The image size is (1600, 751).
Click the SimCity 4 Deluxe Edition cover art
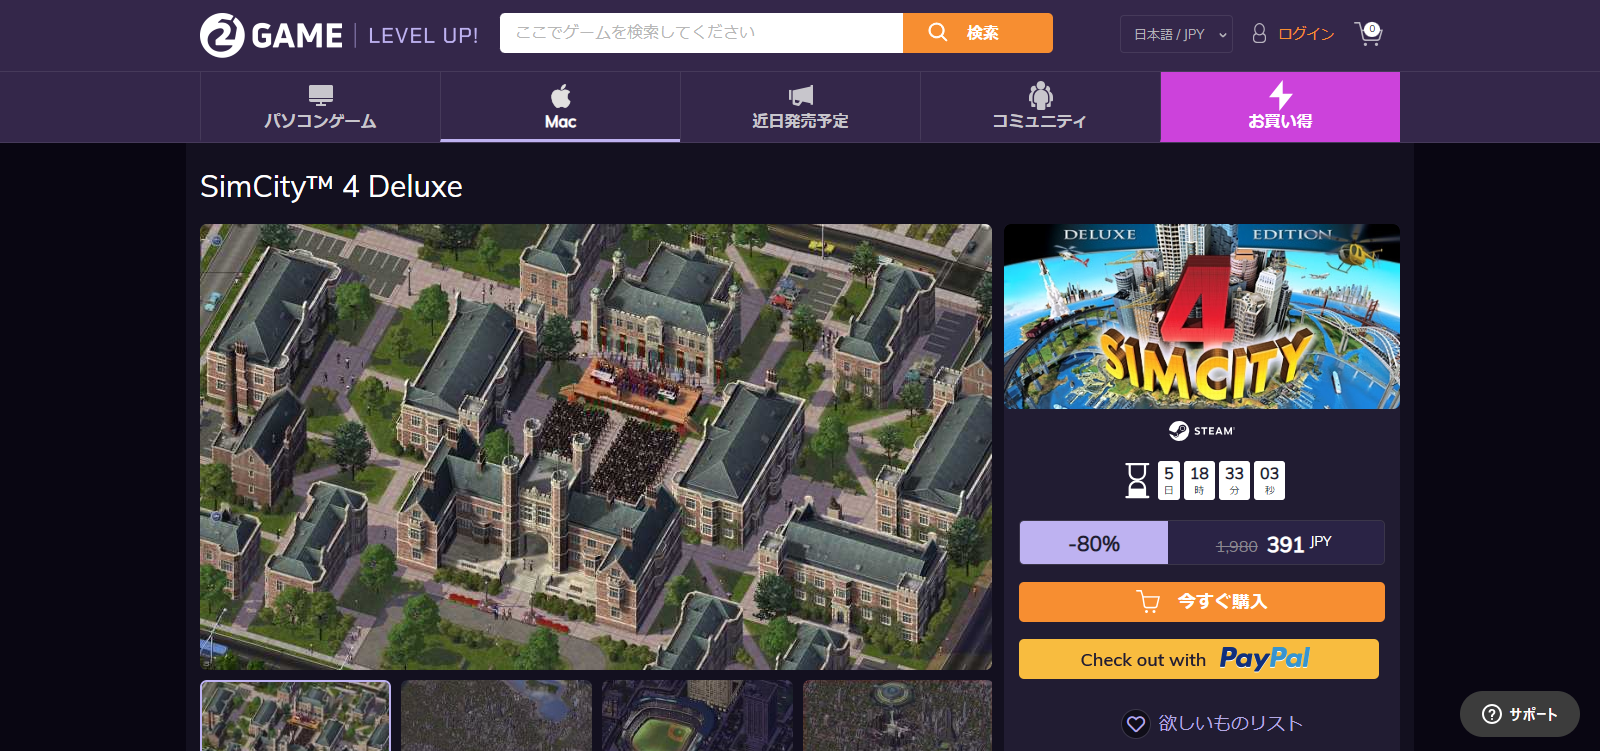click(1201, 316)
